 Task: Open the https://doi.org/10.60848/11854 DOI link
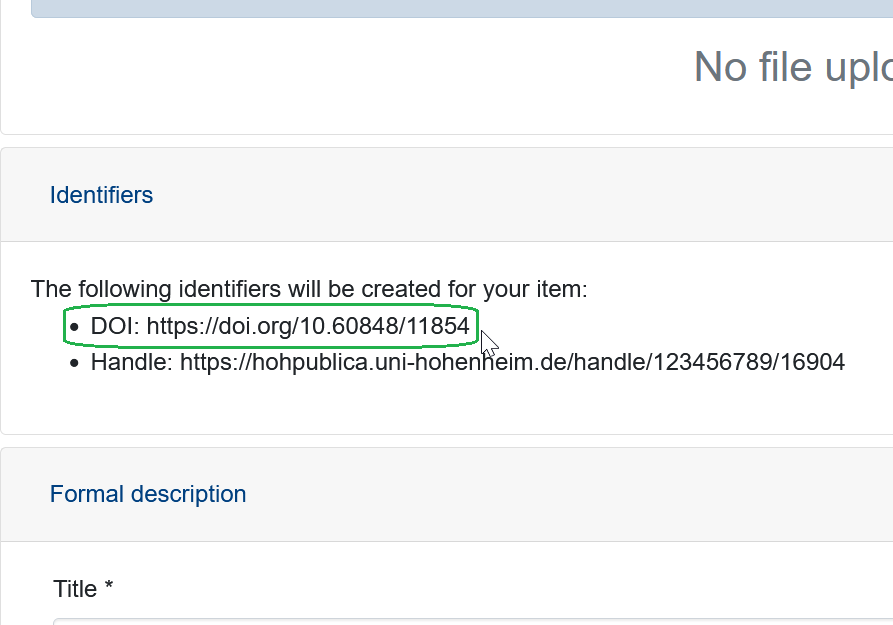(308, 326)
